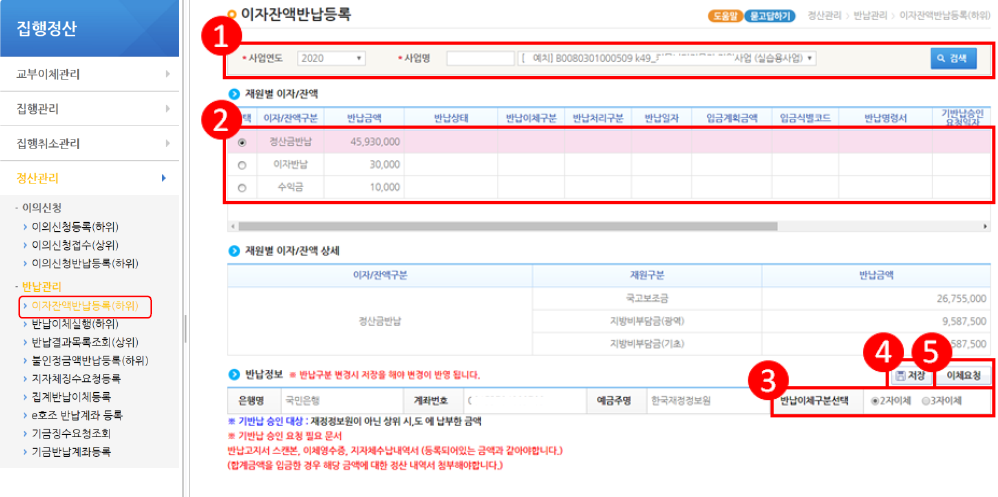Click the 재원별 이자/잔액 section arrow icon

234,94
